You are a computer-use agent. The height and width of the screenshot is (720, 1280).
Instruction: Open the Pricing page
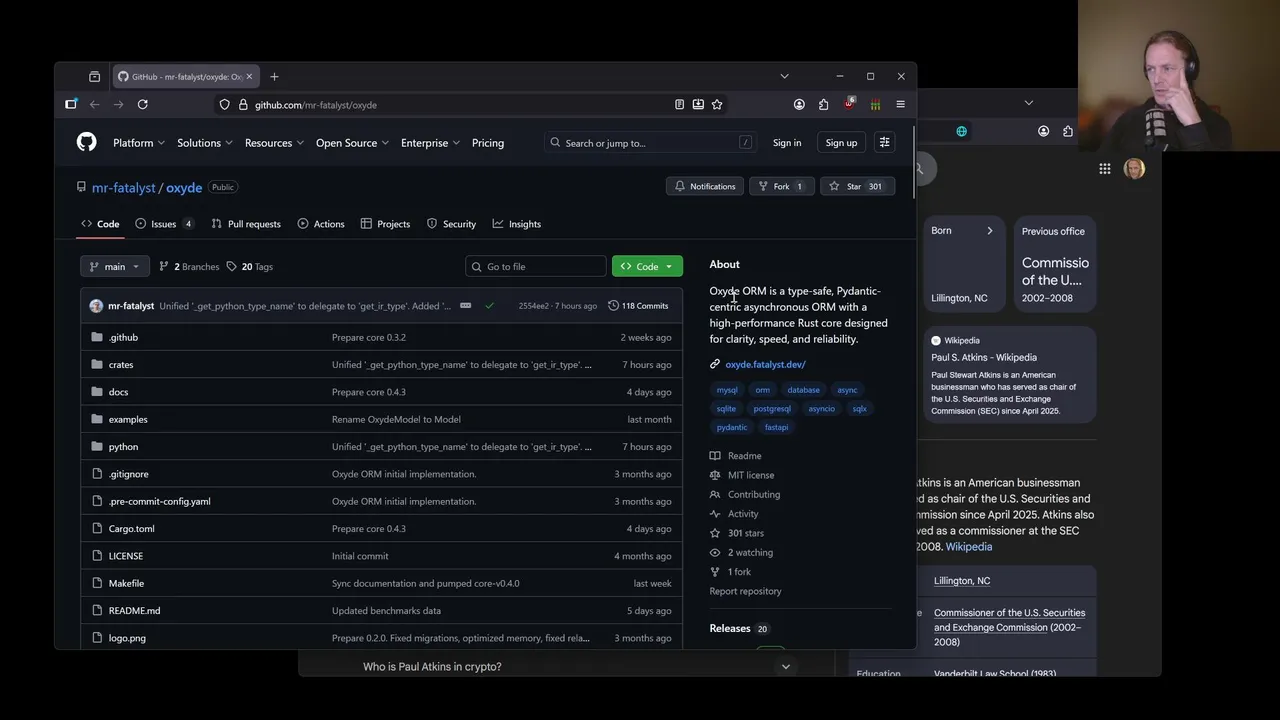[x=488, y=143]
